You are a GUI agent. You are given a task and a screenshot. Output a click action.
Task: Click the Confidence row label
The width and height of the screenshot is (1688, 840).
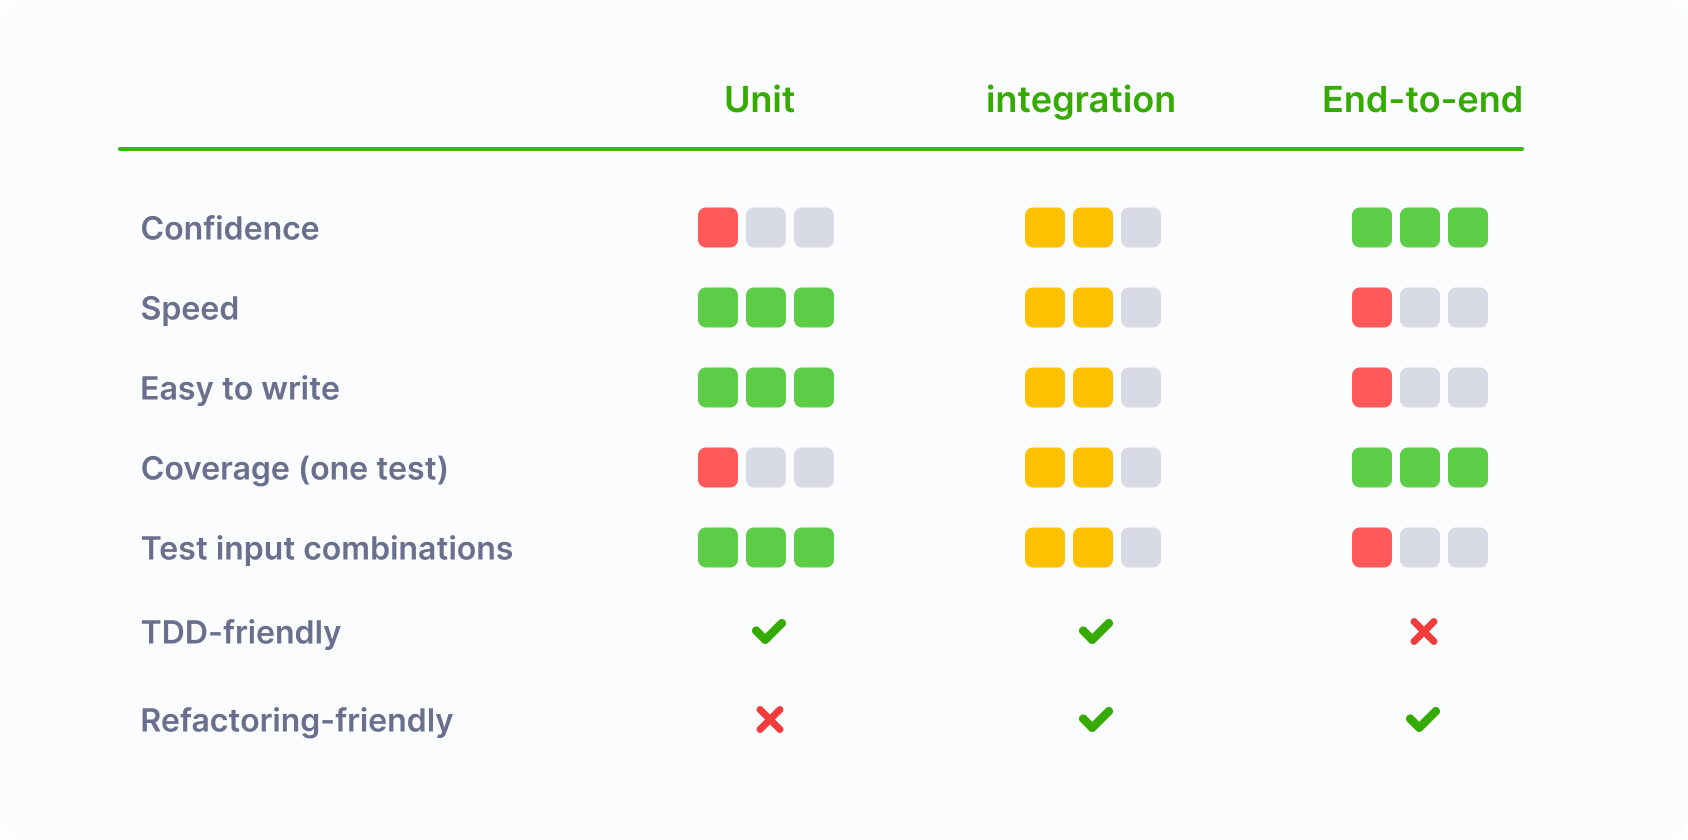[x=230, y=228]
